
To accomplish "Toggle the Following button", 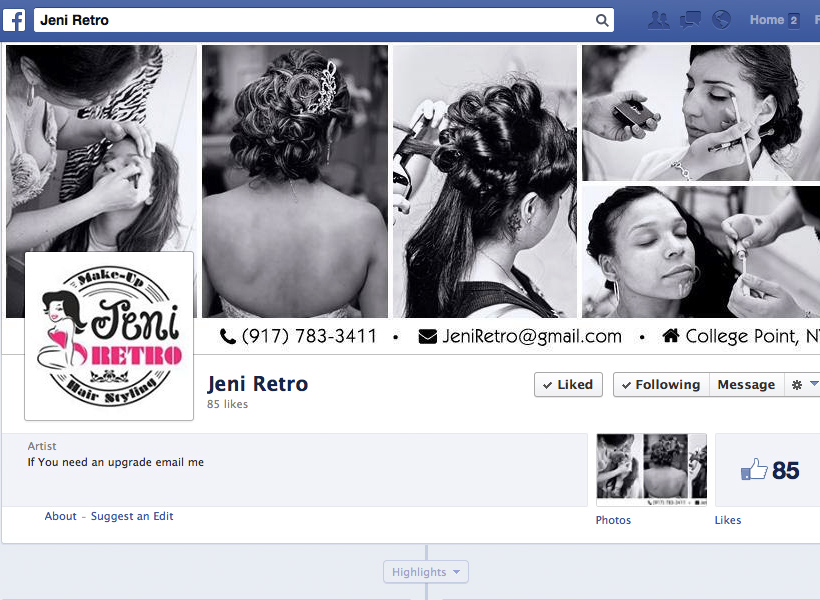I will click(660, 385).
